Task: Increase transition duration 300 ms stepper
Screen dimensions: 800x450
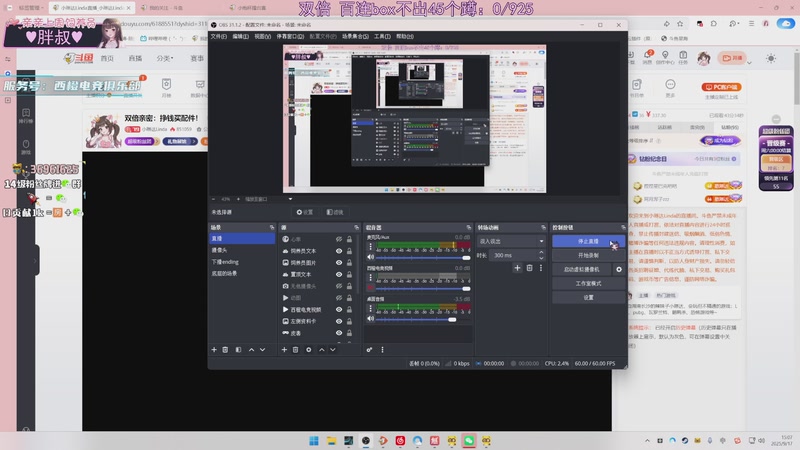Action: [x=541, y=253]
